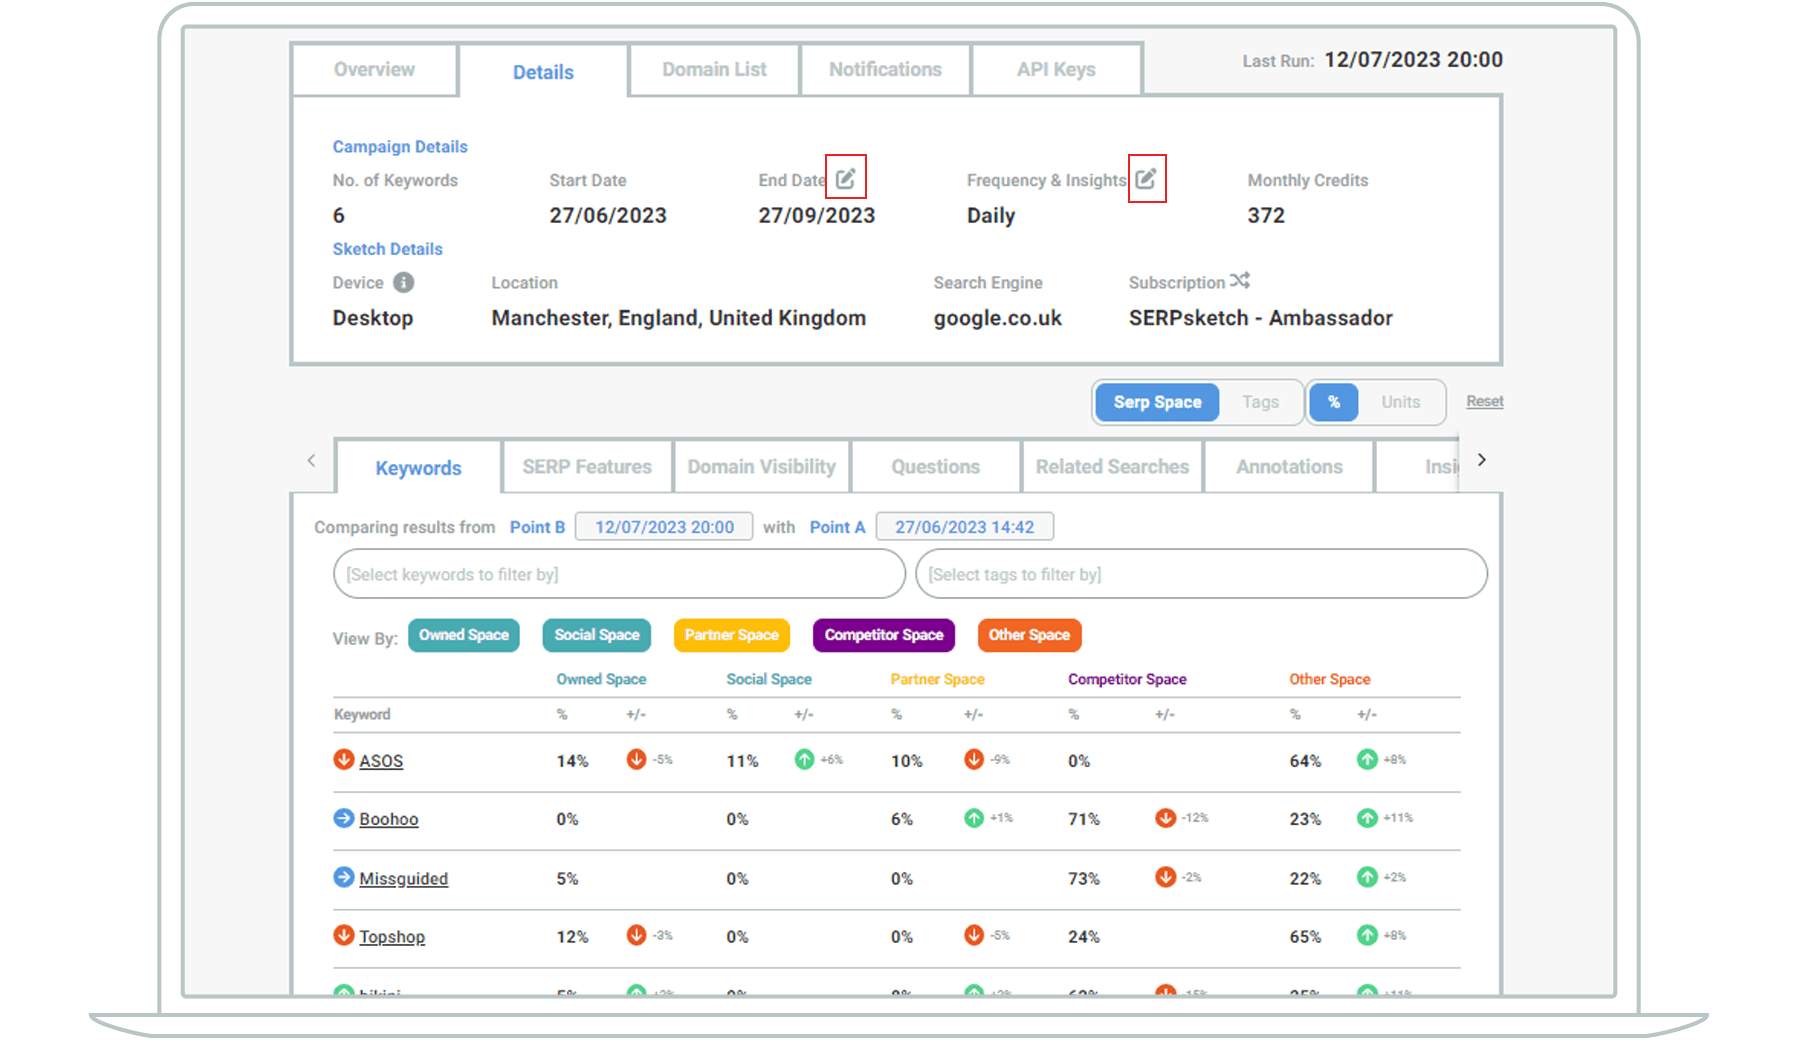Click Topshop Other Space +8% up icon
This screenshot has width=1800, height=1040.
pos(1367,935)
